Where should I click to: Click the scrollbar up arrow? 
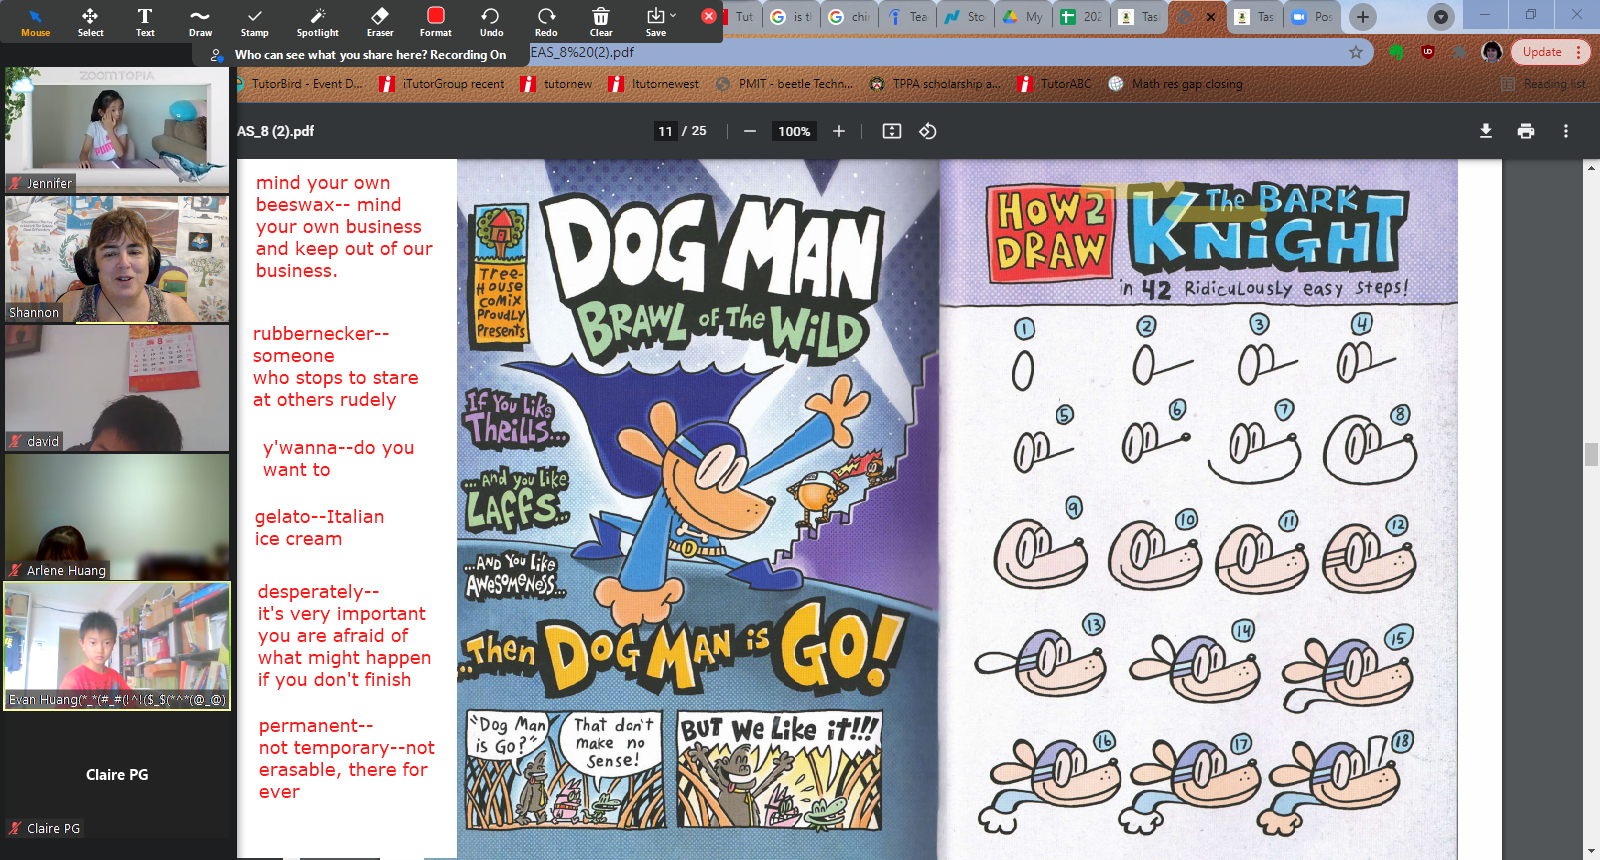(1591, 167)
